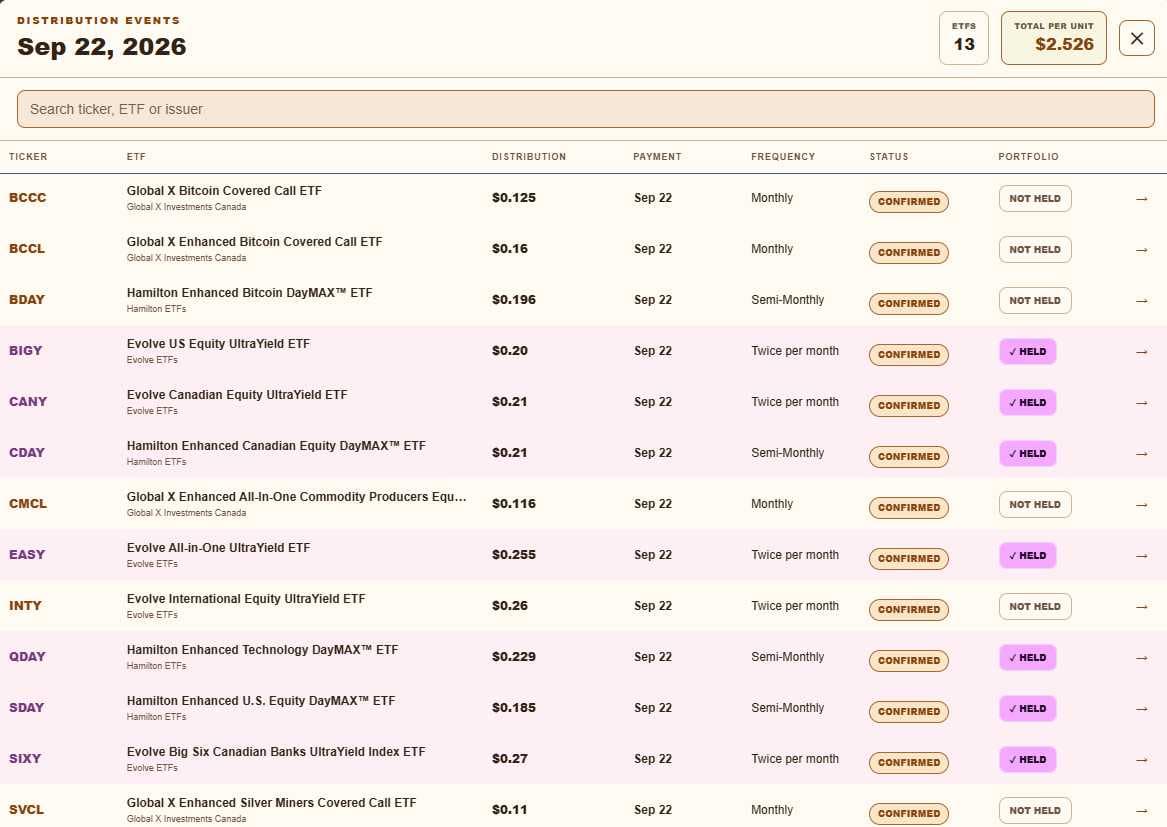1167x827 pixels.
Task: Toggle Held badge for SIXY
Action: 1027,759
